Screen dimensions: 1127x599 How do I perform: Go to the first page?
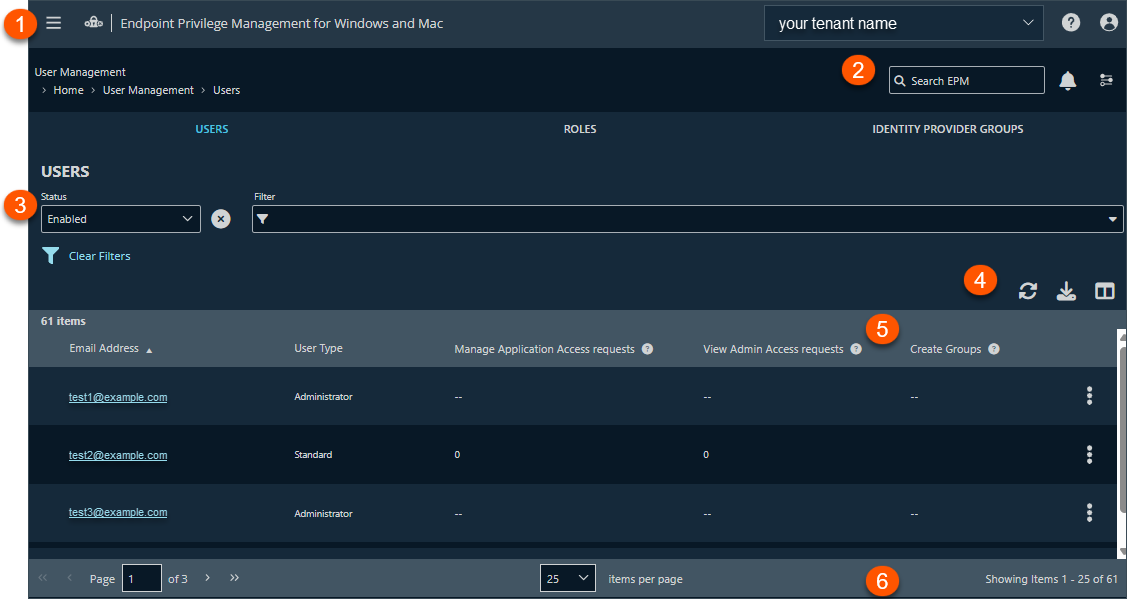click(42, 577)
